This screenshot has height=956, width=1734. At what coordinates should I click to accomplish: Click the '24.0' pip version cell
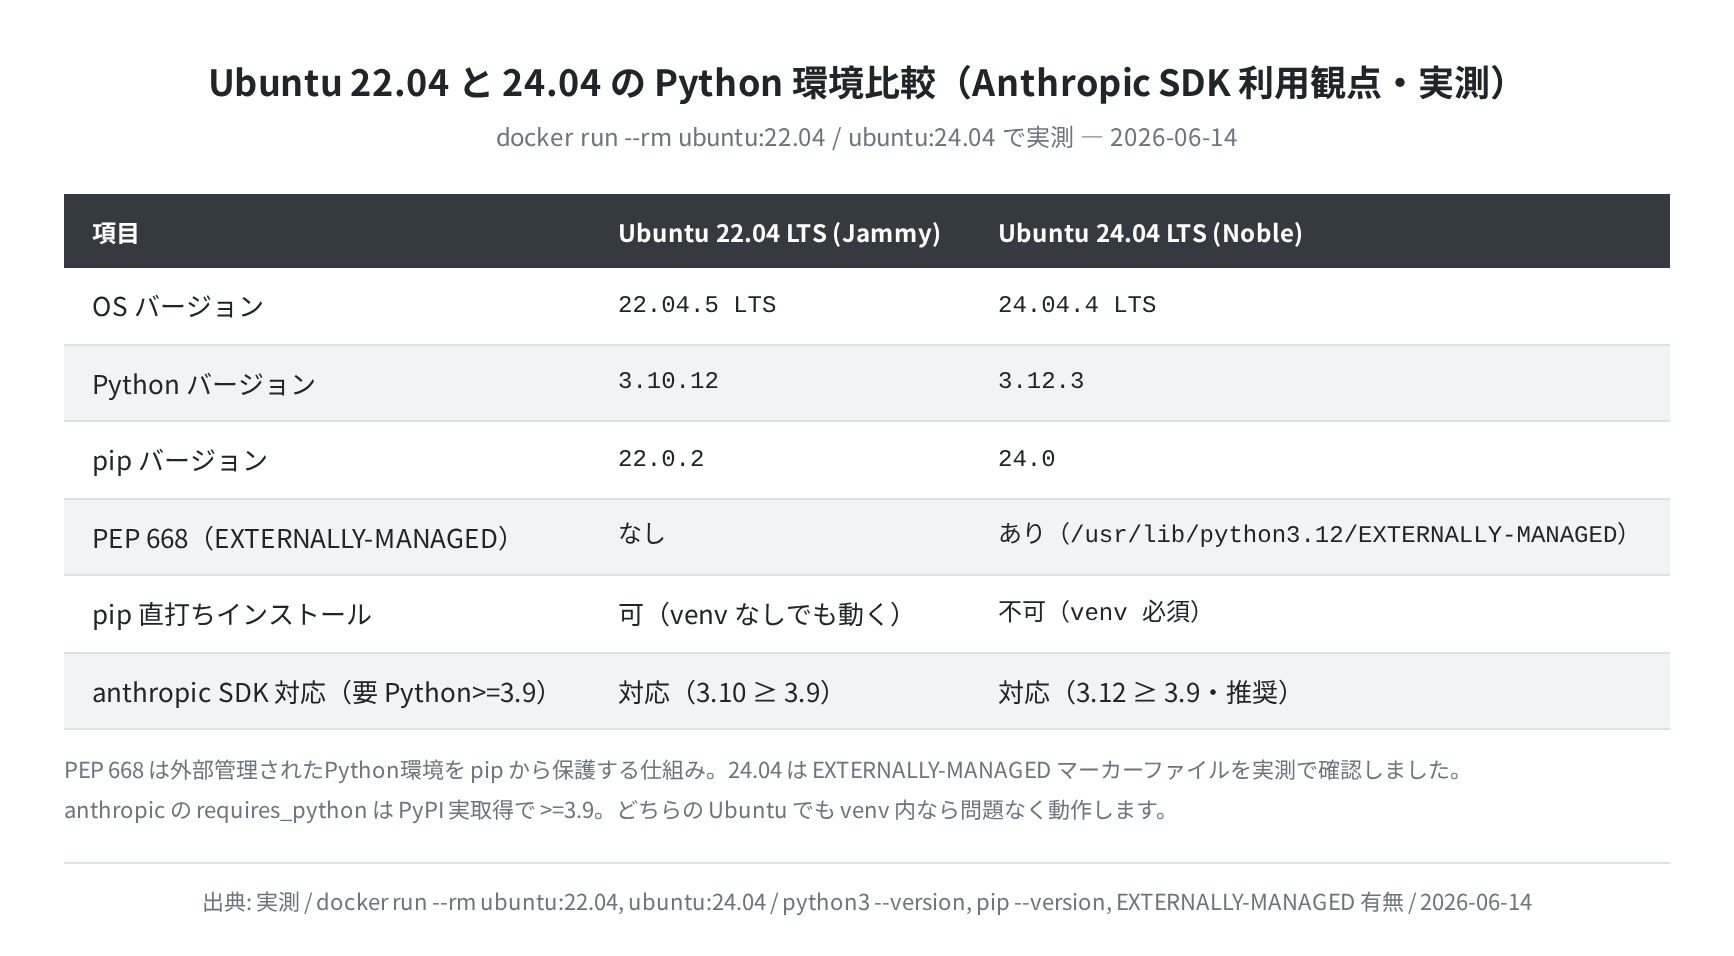pos(1026,459)
